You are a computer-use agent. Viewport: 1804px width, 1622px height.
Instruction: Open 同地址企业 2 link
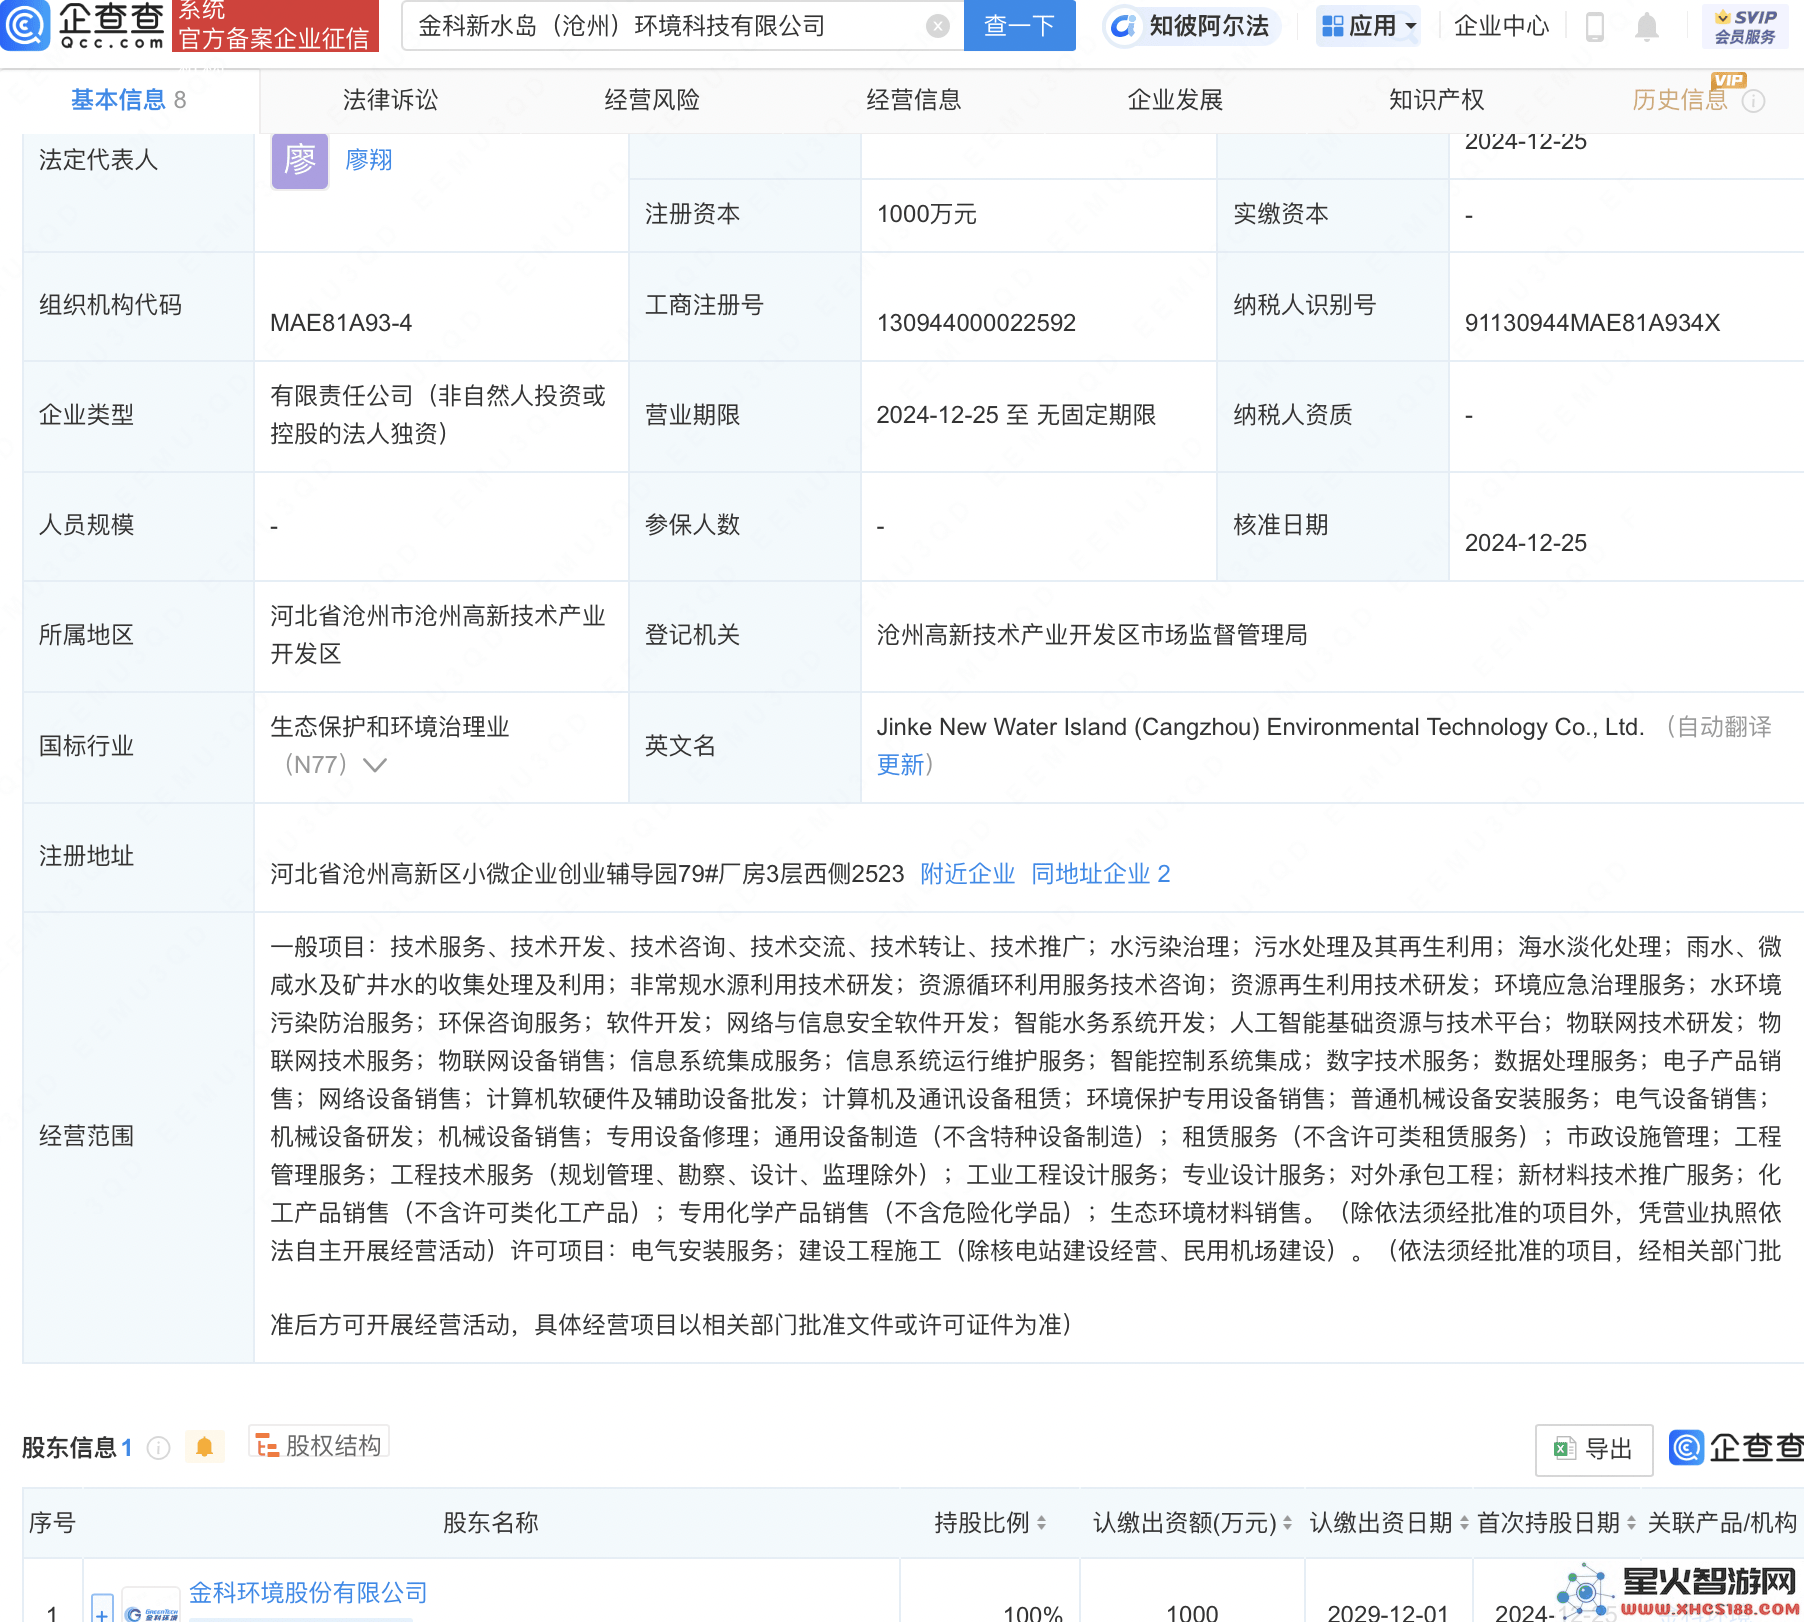[1100, 874]
